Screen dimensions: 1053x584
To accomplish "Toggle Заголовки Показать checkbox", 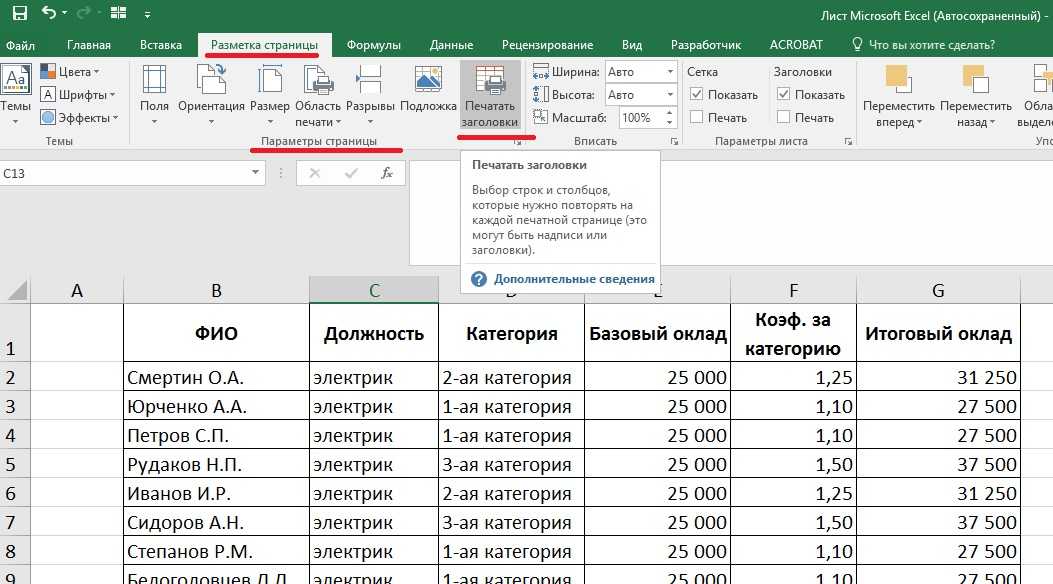I will click(x=783, y=95).
